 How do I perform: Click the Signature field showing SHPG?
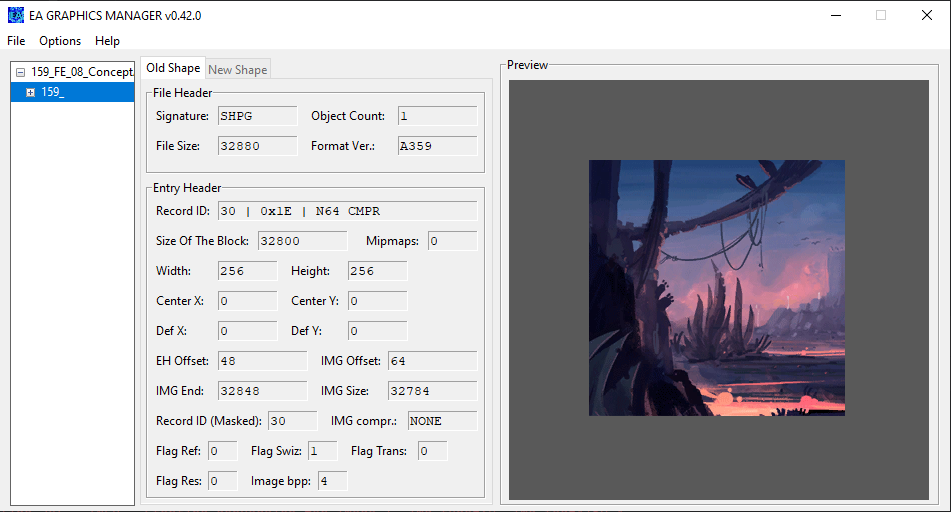[258, 116]
